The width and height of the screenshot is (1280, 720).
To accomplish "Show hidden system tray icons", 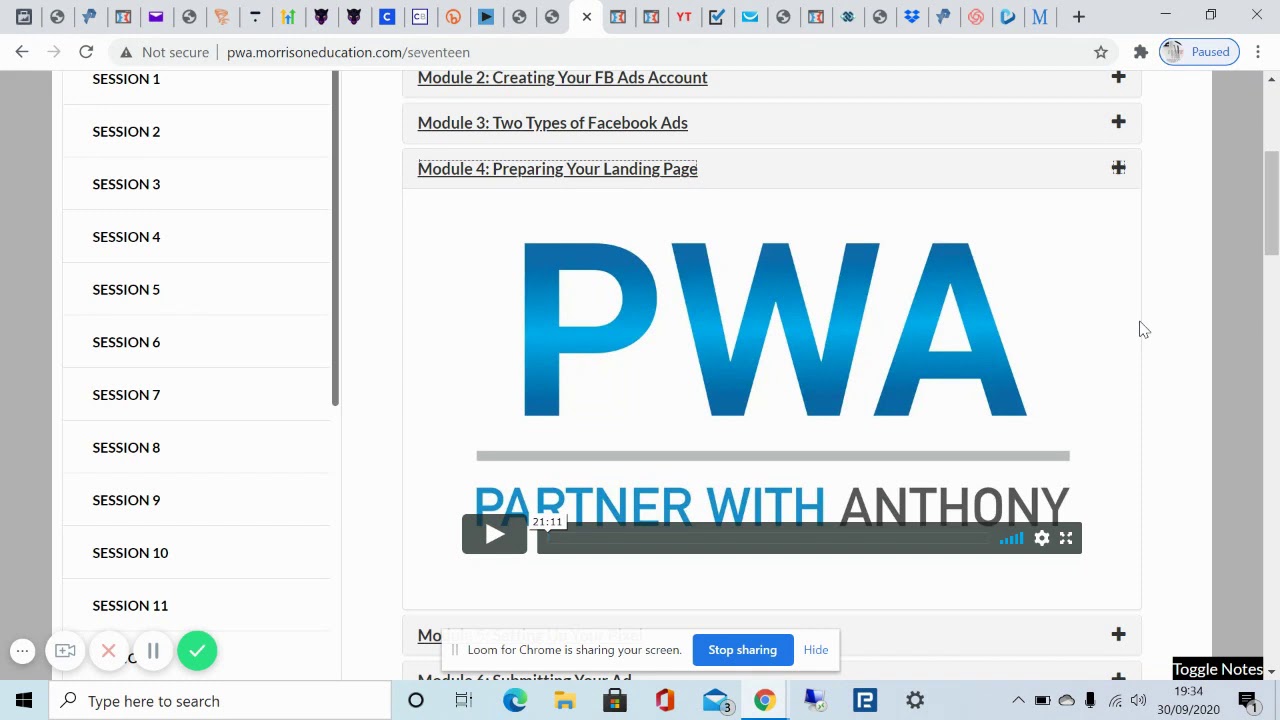I will pyautogui.click(x=1018, y=701).
